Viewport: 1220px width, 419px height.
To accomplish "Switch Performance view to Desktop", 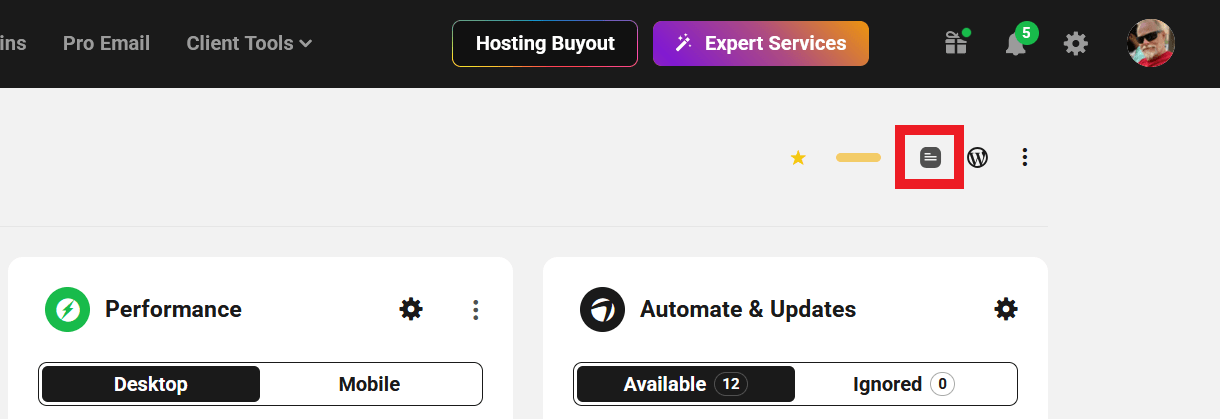I will pyautogui.click(x=151, y=384).
